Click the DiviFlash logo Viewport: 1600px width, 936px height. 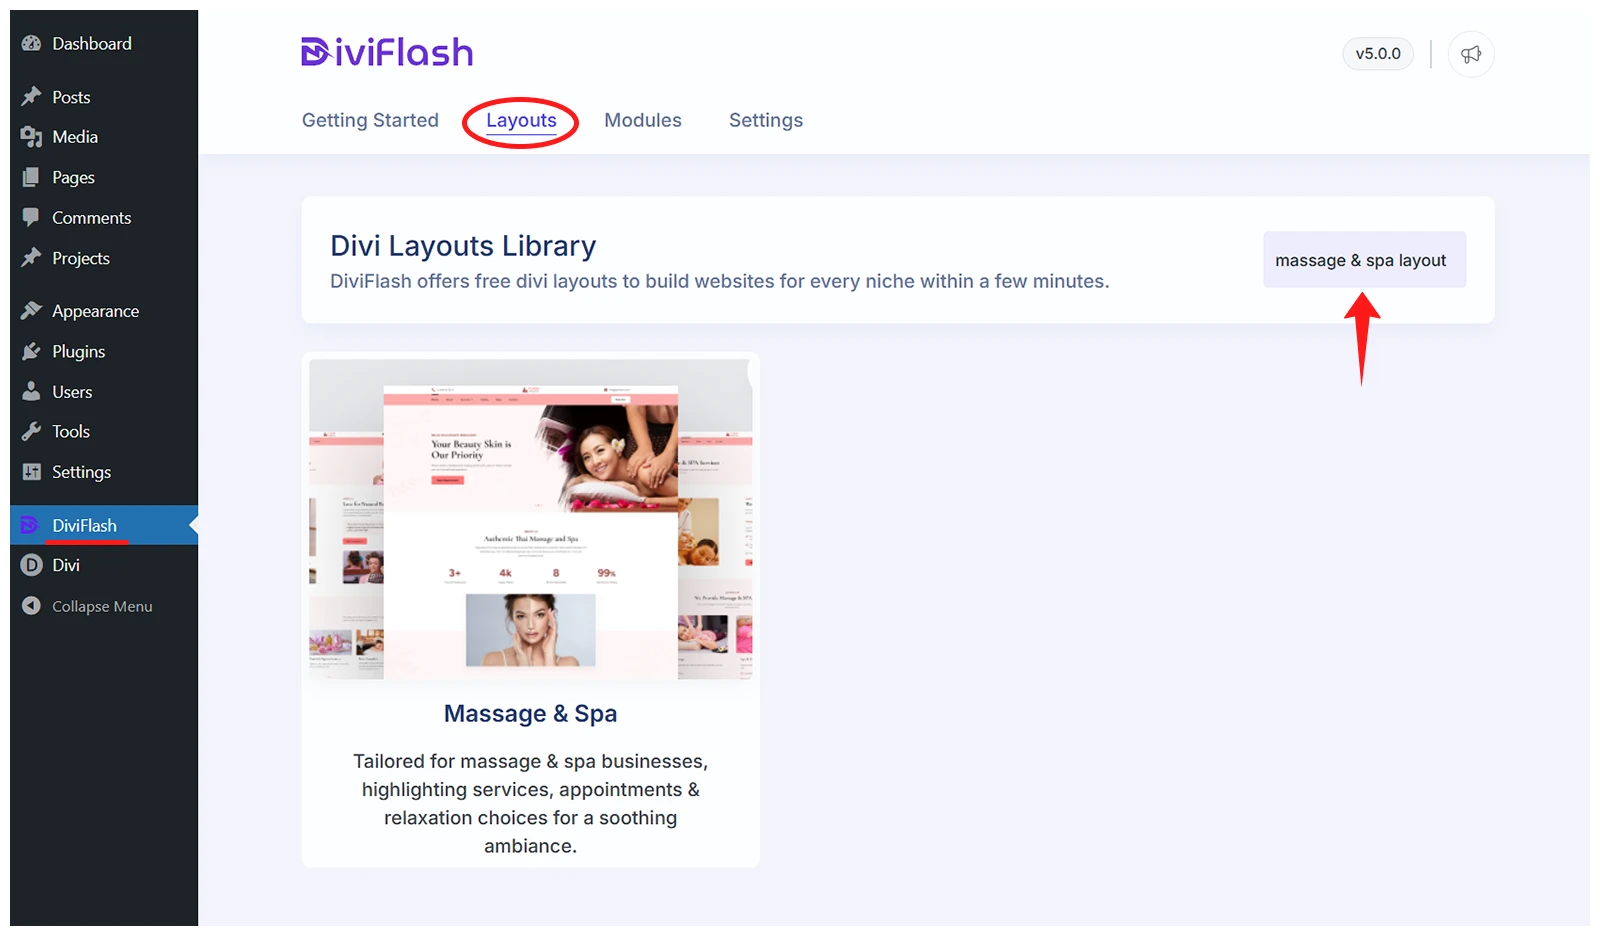387,52
